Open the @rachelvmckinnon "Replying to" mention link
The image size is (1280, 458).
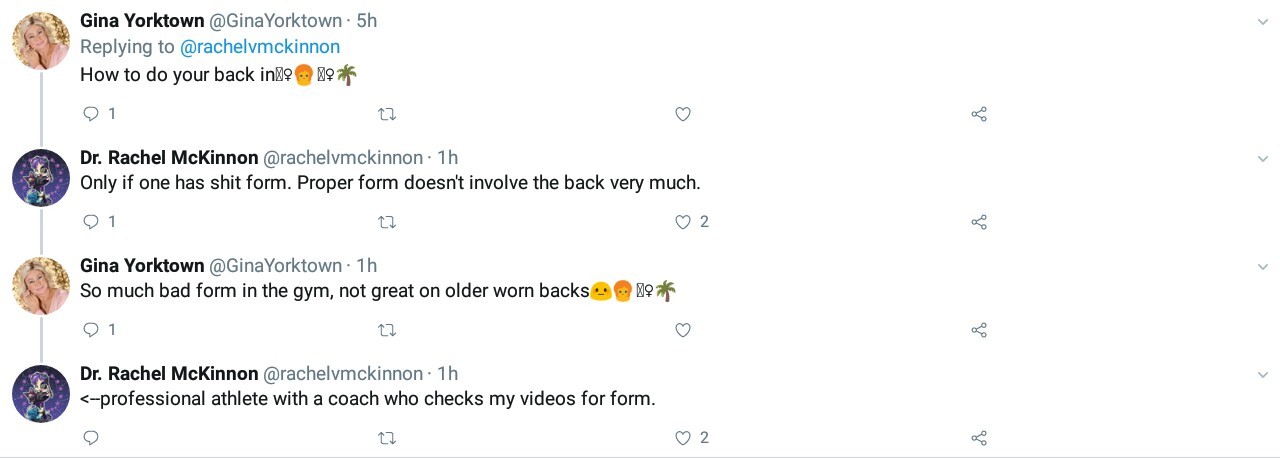tap(259, 47)
